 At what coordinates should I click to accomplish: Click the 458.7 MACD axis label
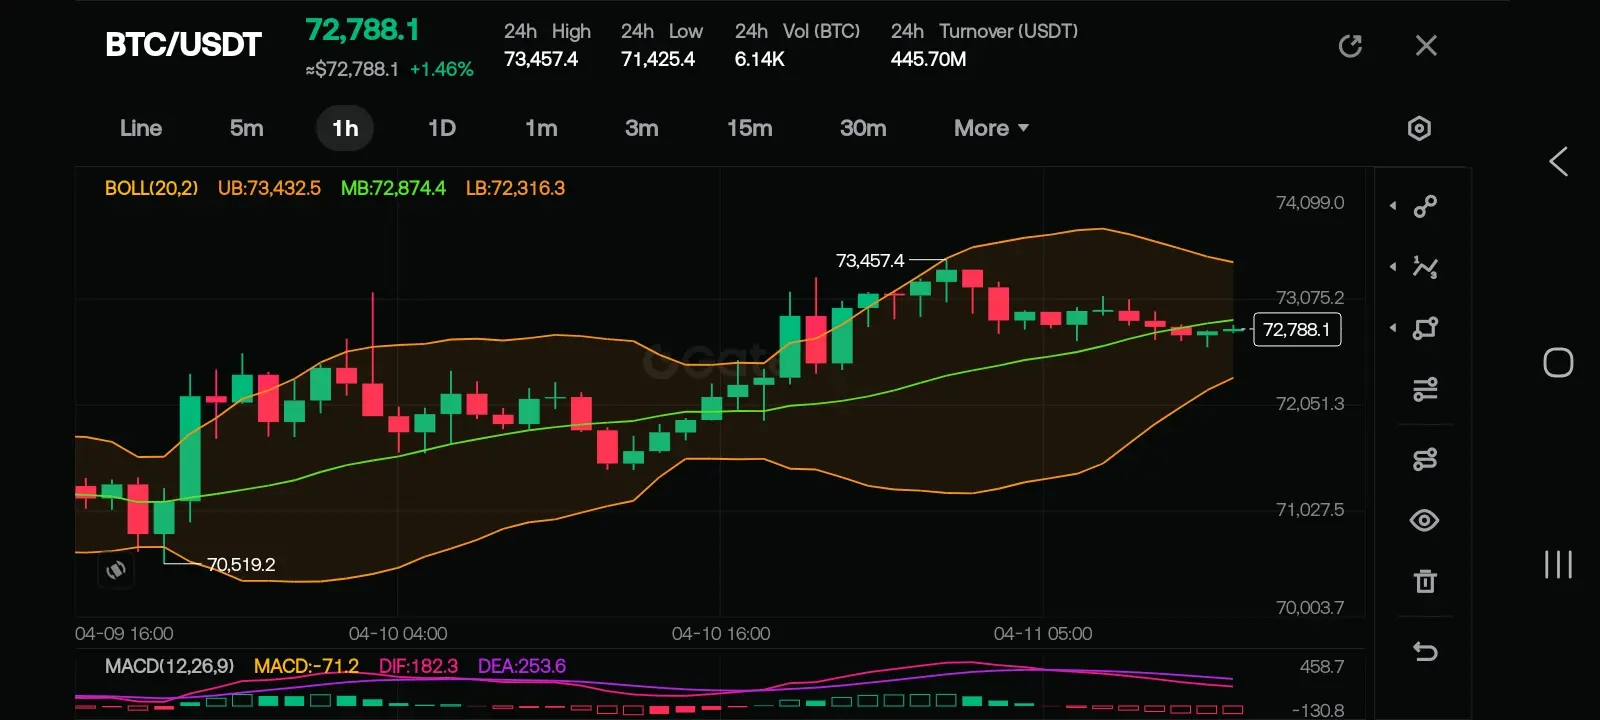coord(1322,667)
